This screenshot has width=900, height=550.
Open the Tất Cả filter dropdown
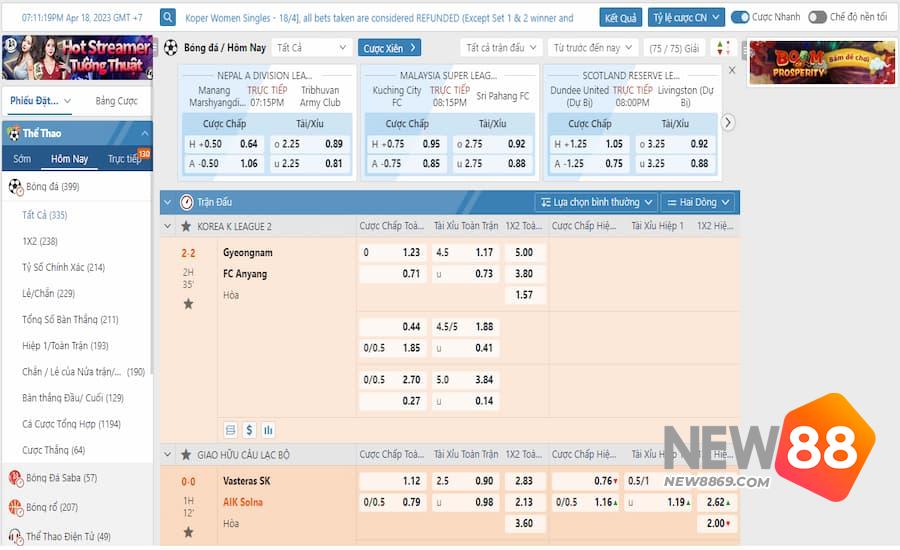[x=312, y=48]
